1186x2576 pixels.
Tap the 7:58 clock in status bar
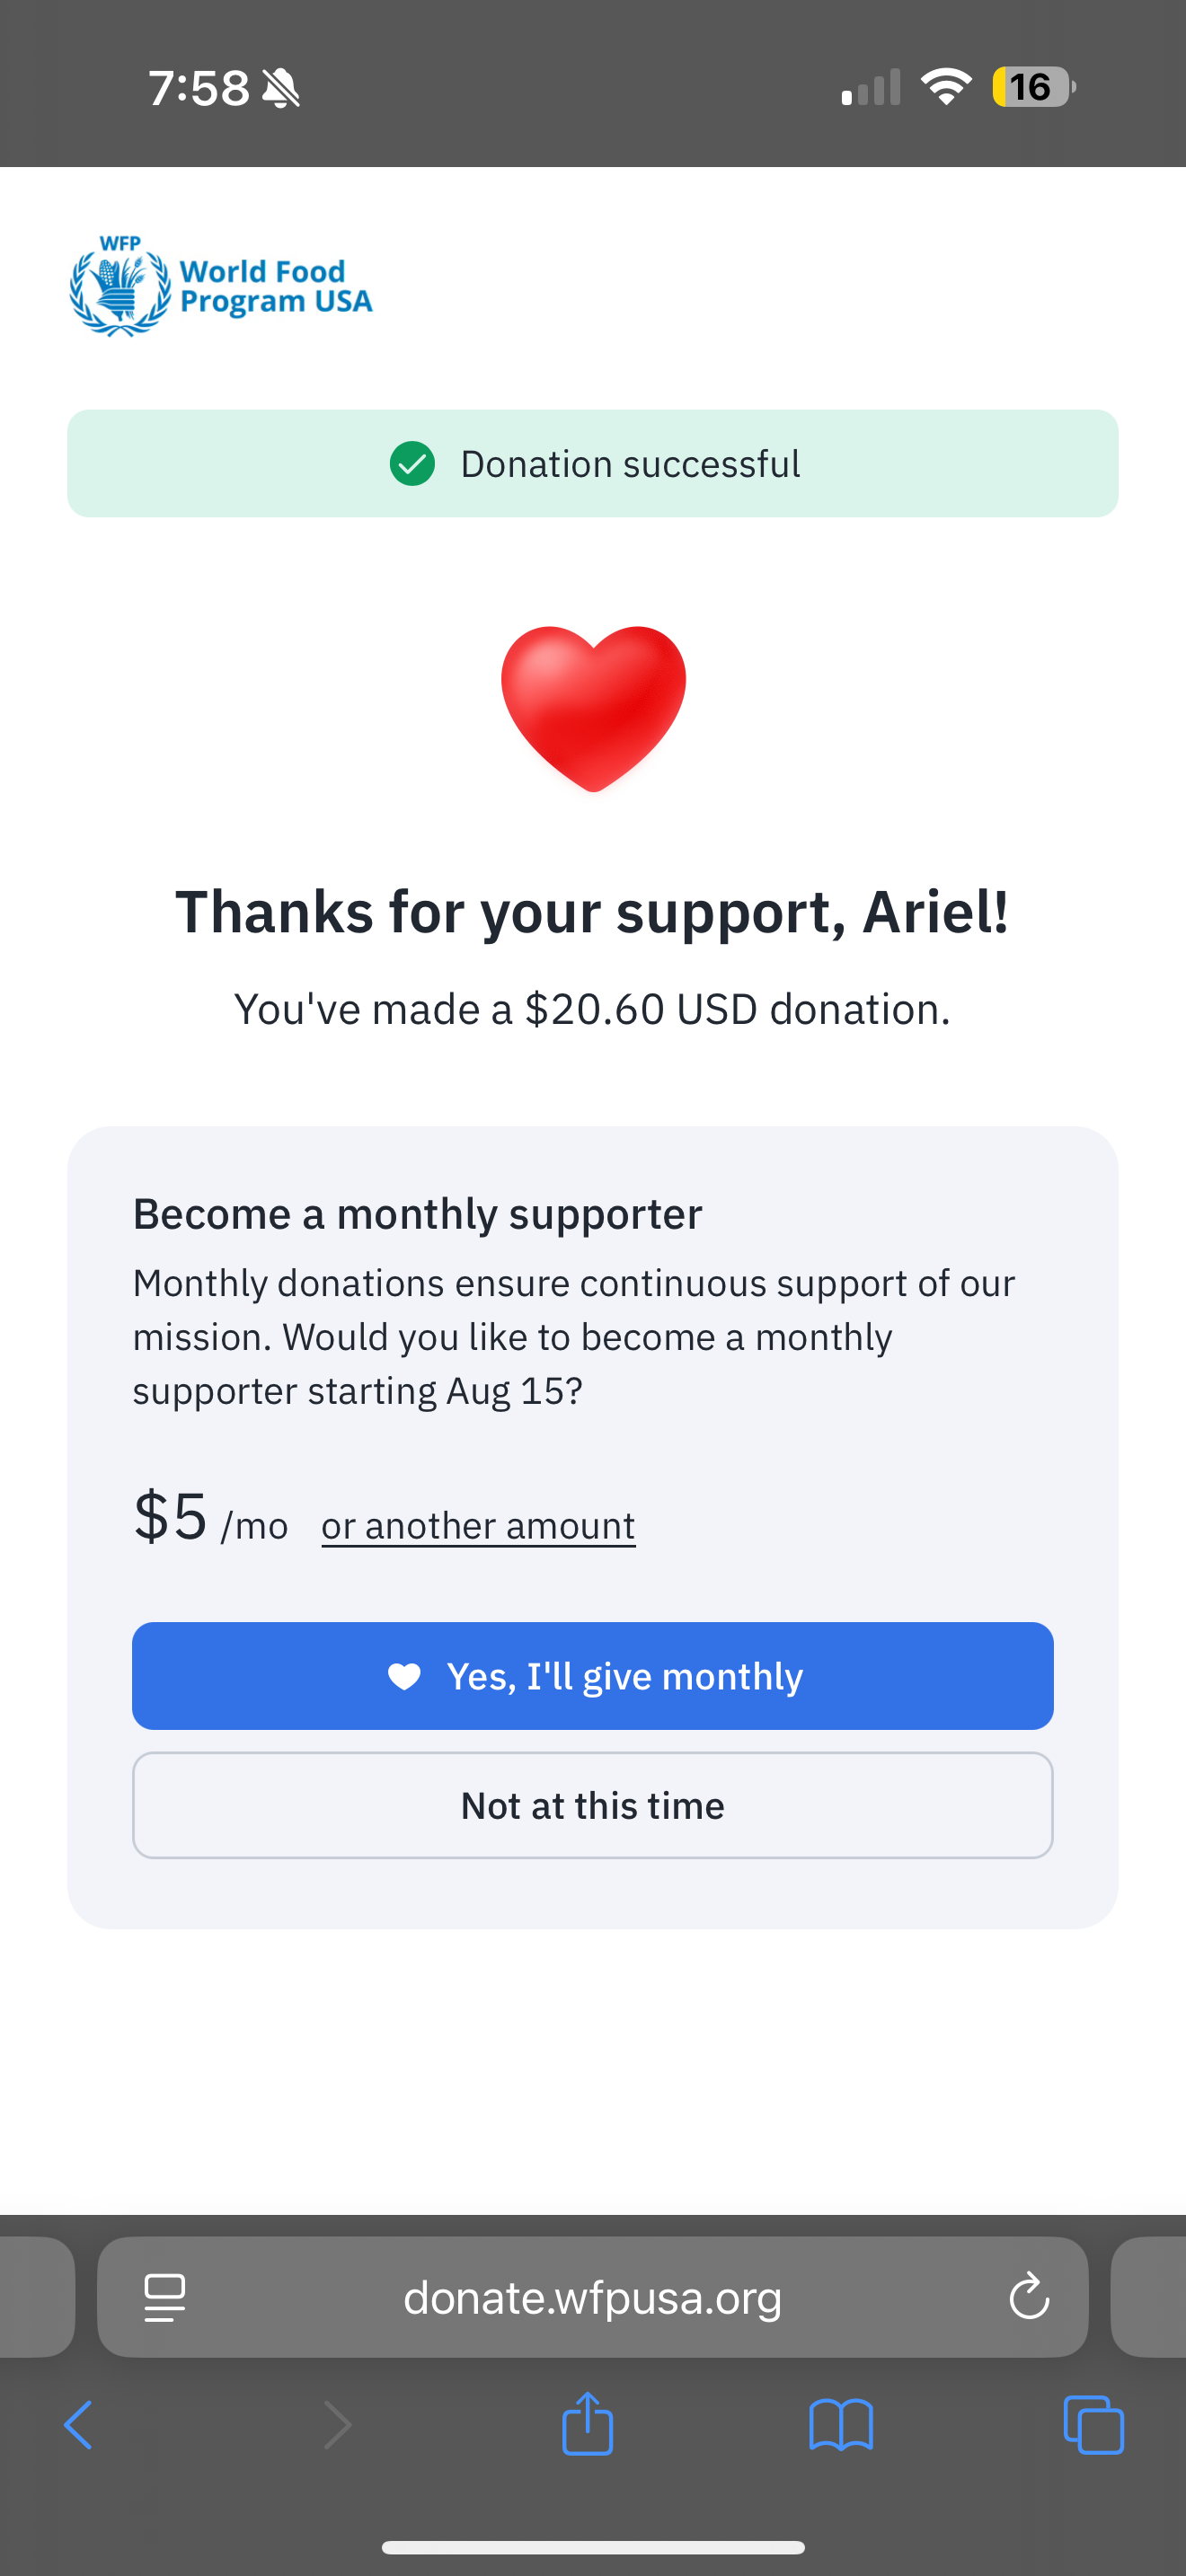pyautogui.click(x=199, y=88)
